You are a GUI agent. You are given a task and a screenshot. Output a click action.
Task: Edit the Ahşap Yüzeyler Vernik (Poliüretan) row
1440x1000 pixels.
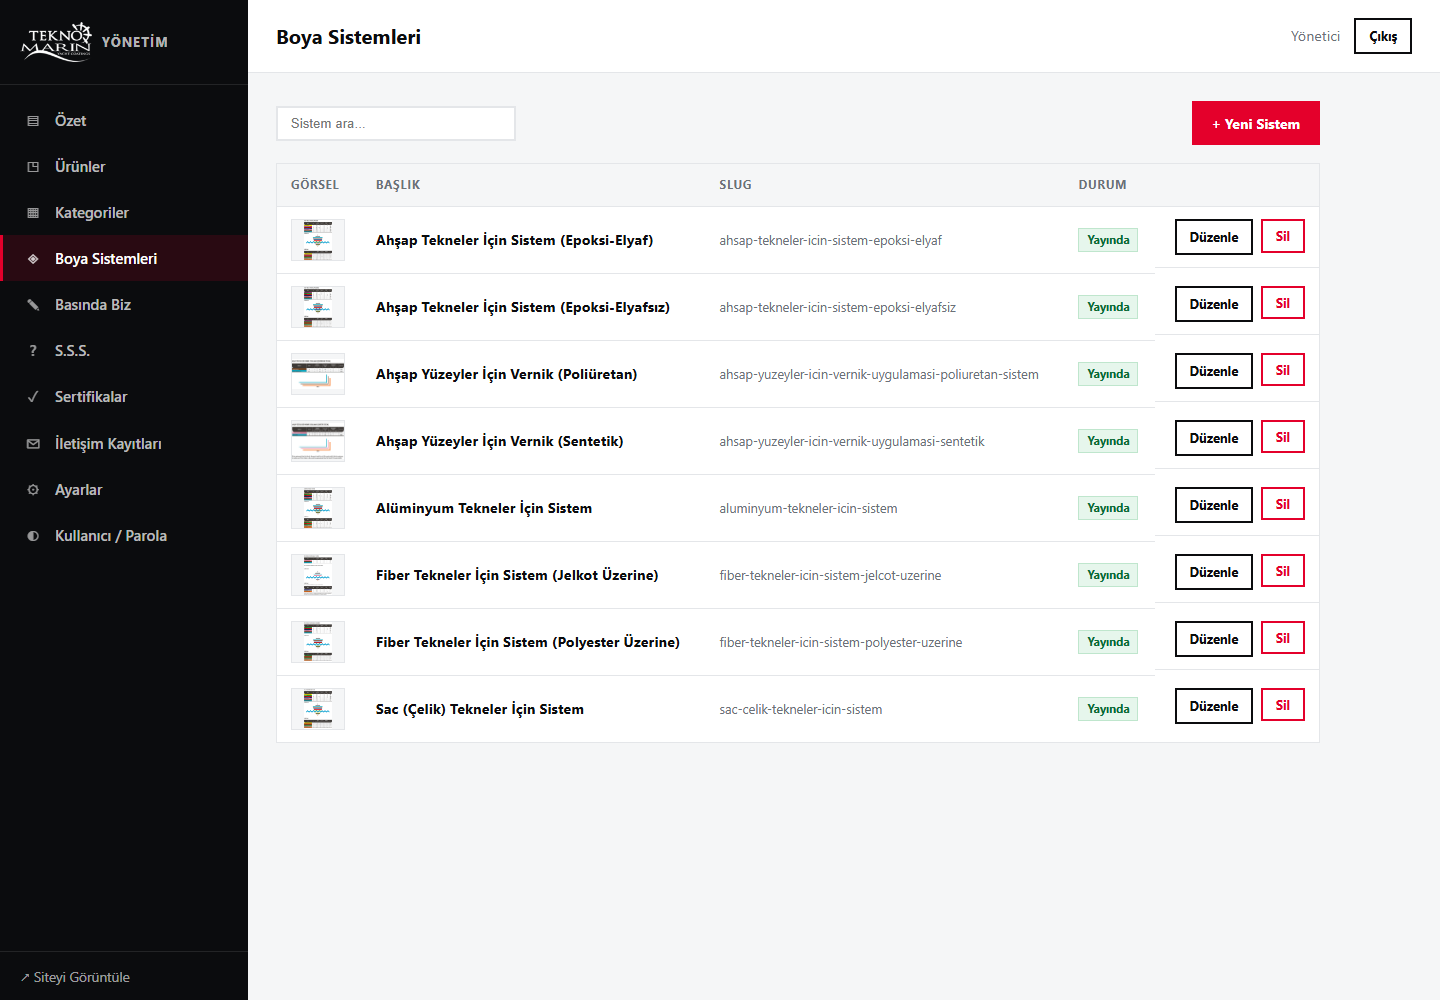coord(1214,371)
